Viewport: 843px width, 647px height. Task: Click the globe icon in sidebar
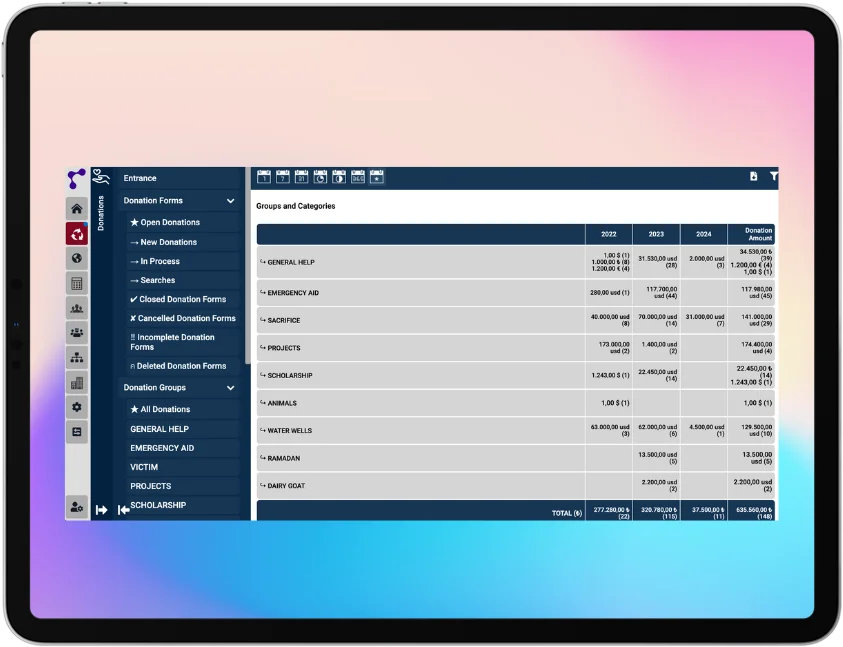tap(77, 258)
